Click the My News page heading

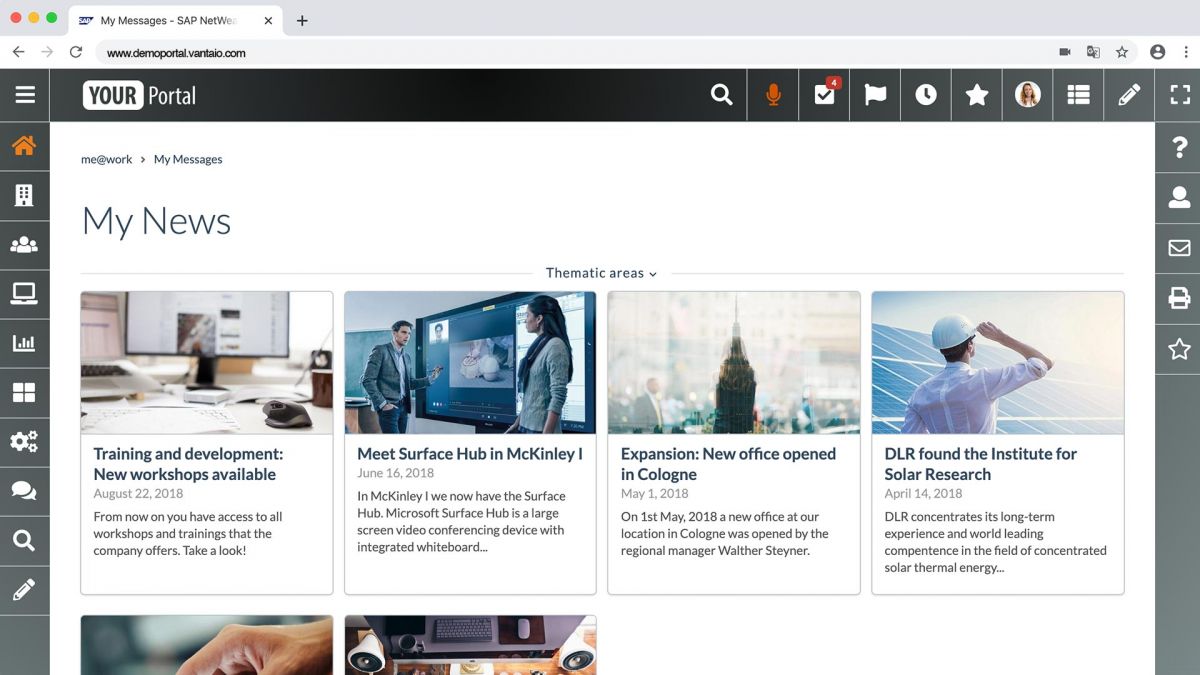click(156, 221)
